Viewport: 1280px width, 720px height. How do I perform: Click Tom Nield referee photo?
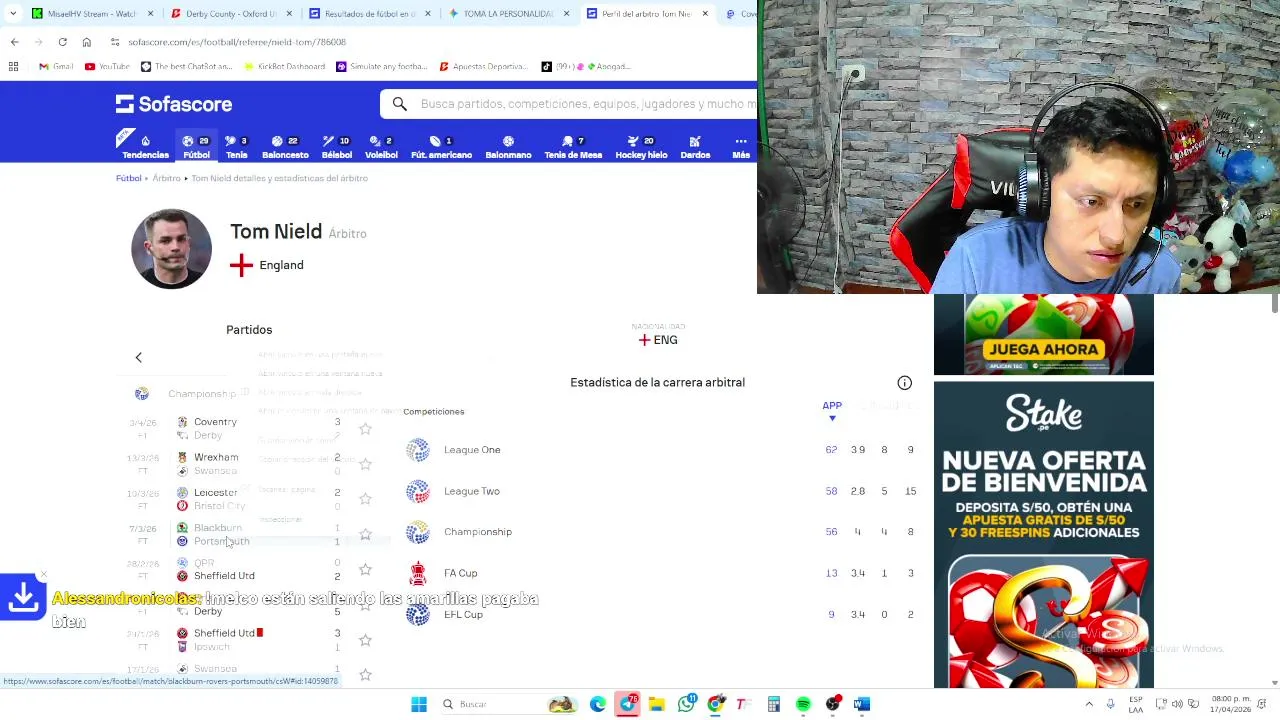click(171, 249)
